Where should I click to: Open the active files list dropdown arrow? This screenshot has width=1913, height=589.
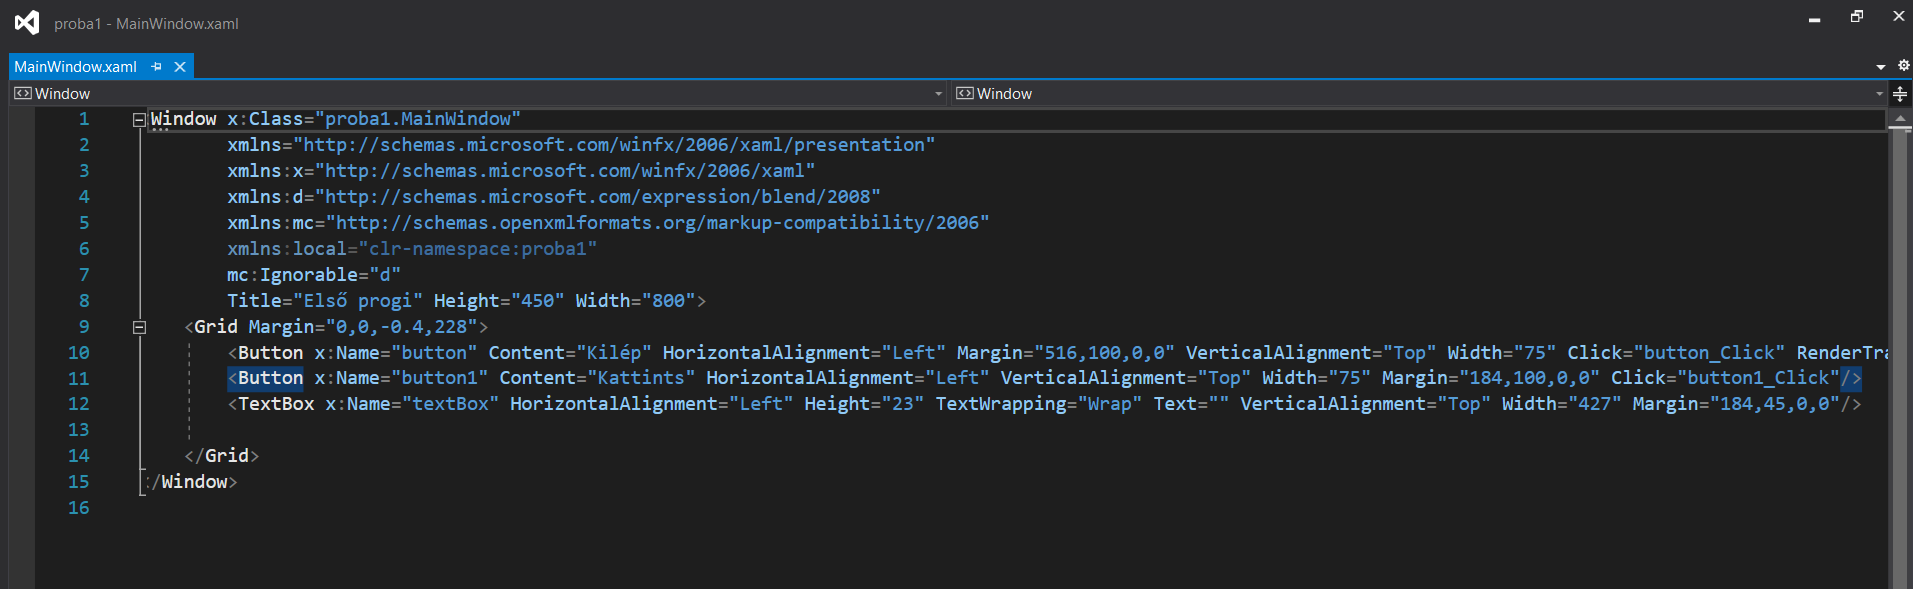click(1881, 67)
